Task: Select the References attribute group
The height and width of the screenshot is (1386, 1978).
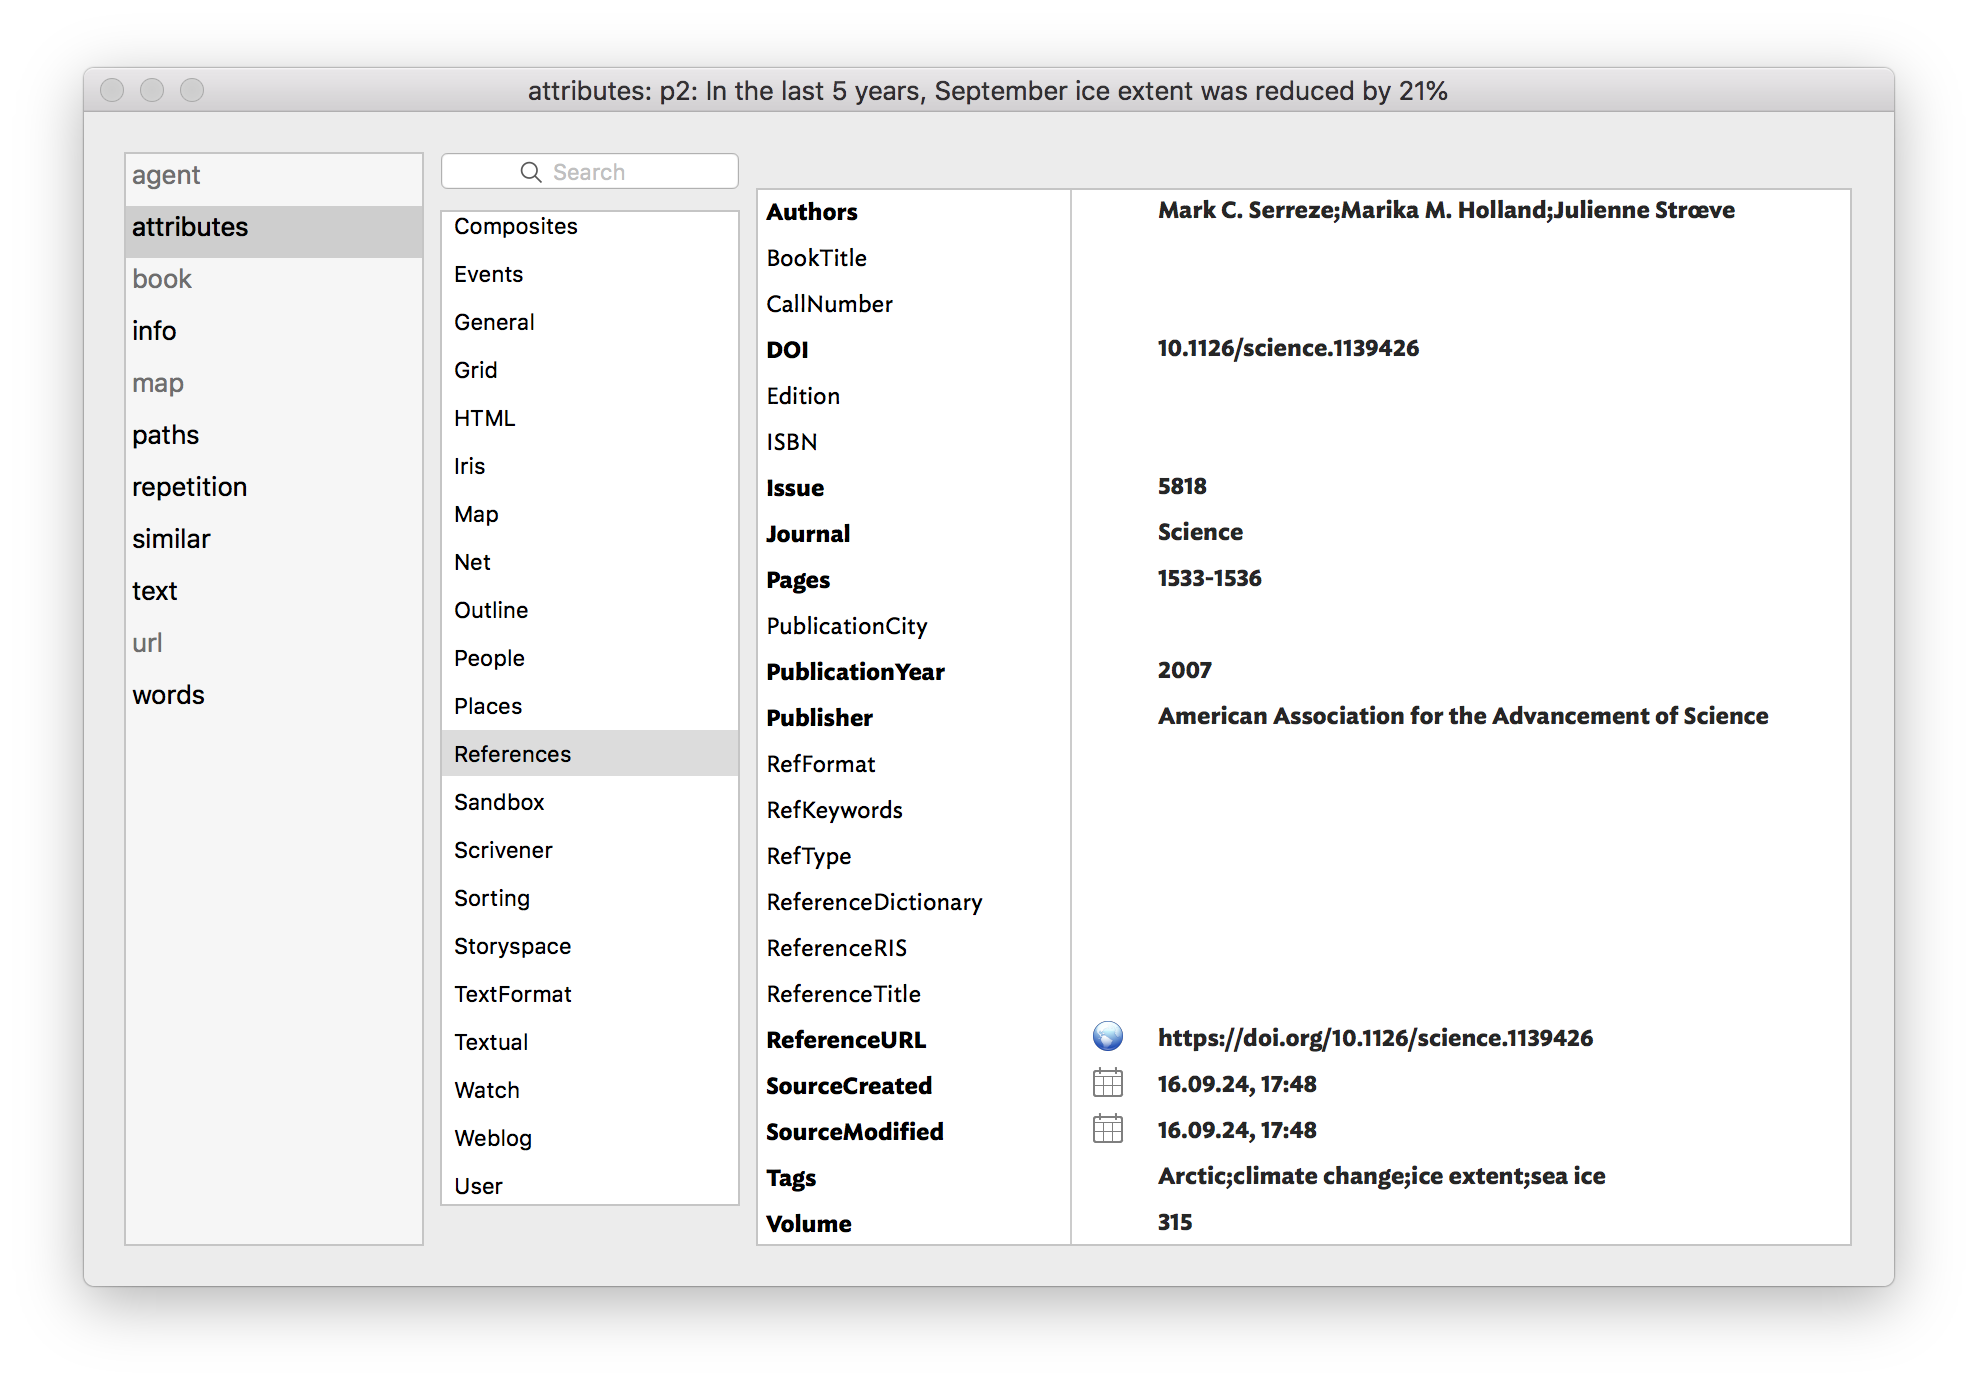Action: pos(512,754)
